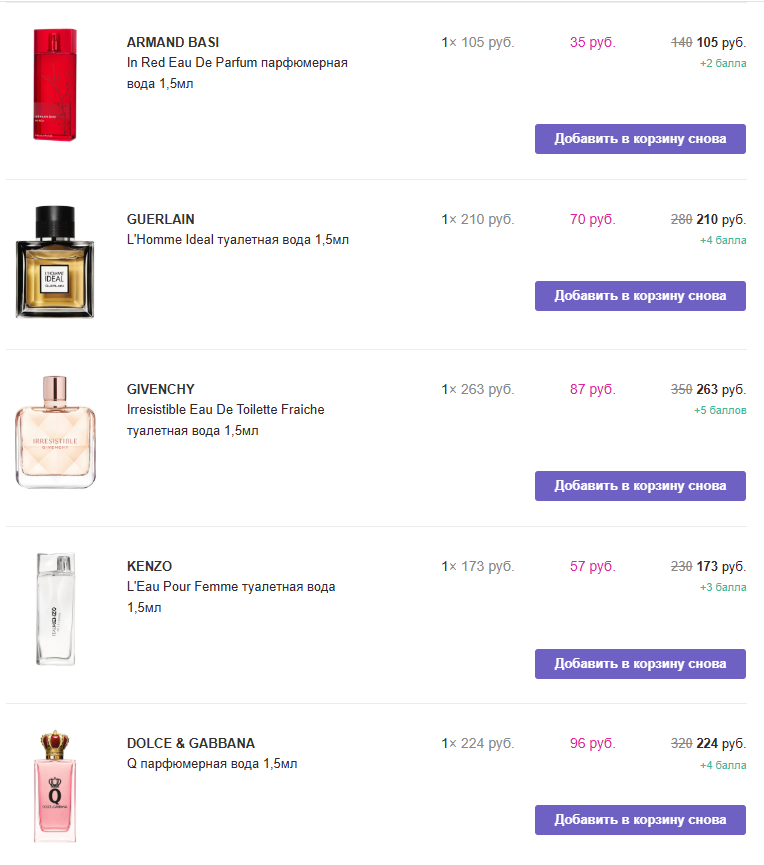Open the ARMAND BASI brand link
Image resolution: width=764 pixels, height=865 pixels.
coord(173,42)
